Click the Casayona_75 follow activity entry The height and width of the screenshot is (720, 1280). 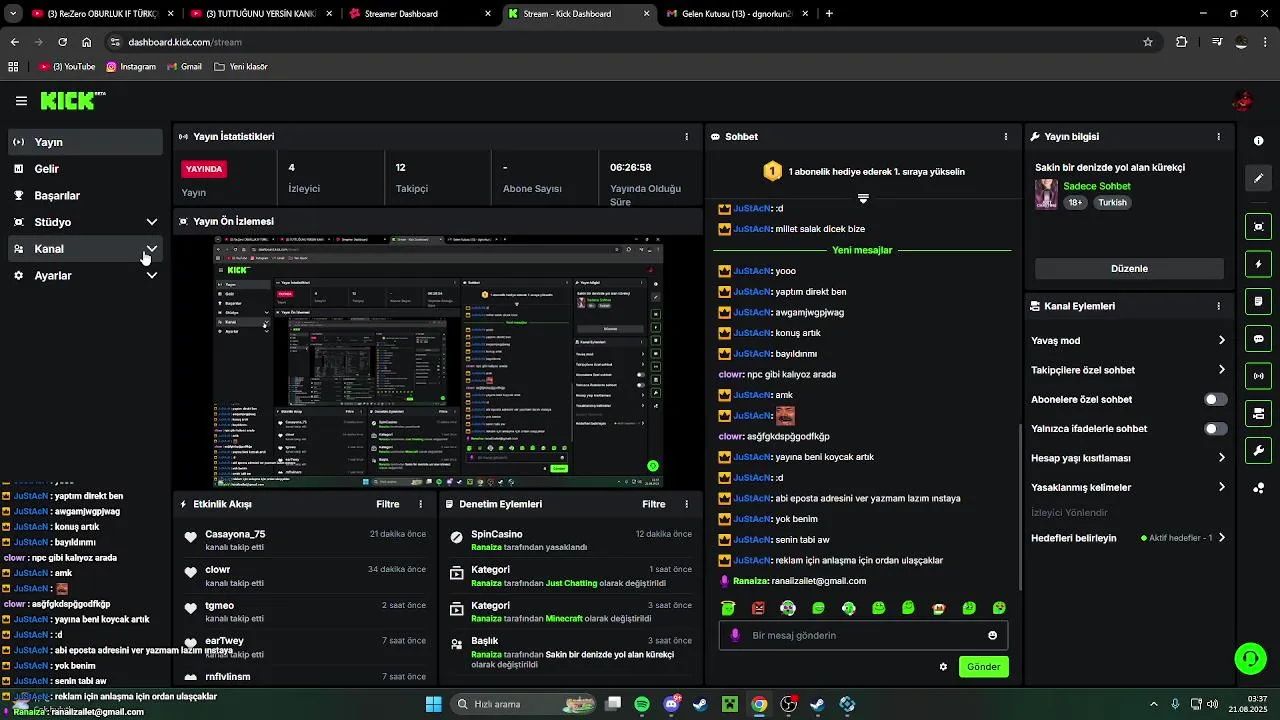tap(305, 540)
